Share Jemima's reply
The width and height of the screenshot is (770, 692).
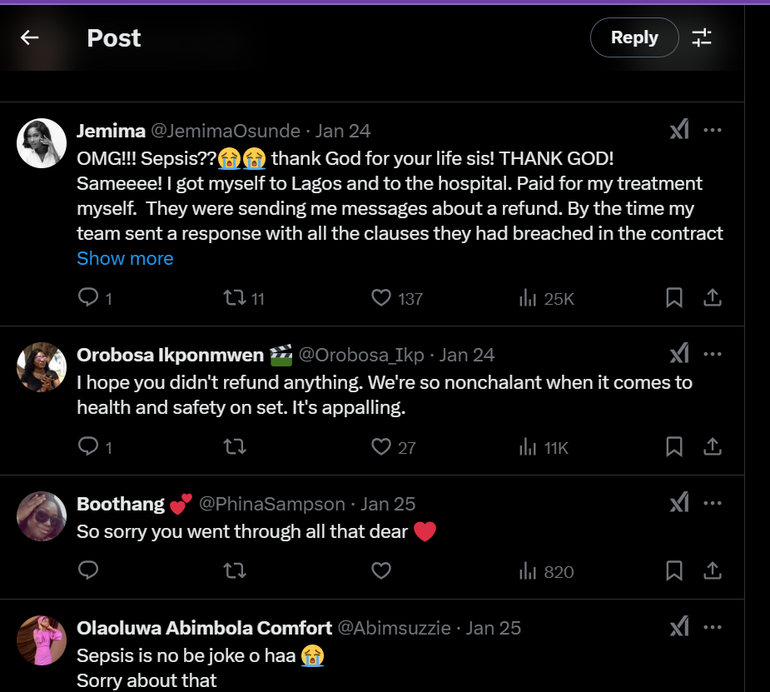pyautogui.click(x=713, y=298)
